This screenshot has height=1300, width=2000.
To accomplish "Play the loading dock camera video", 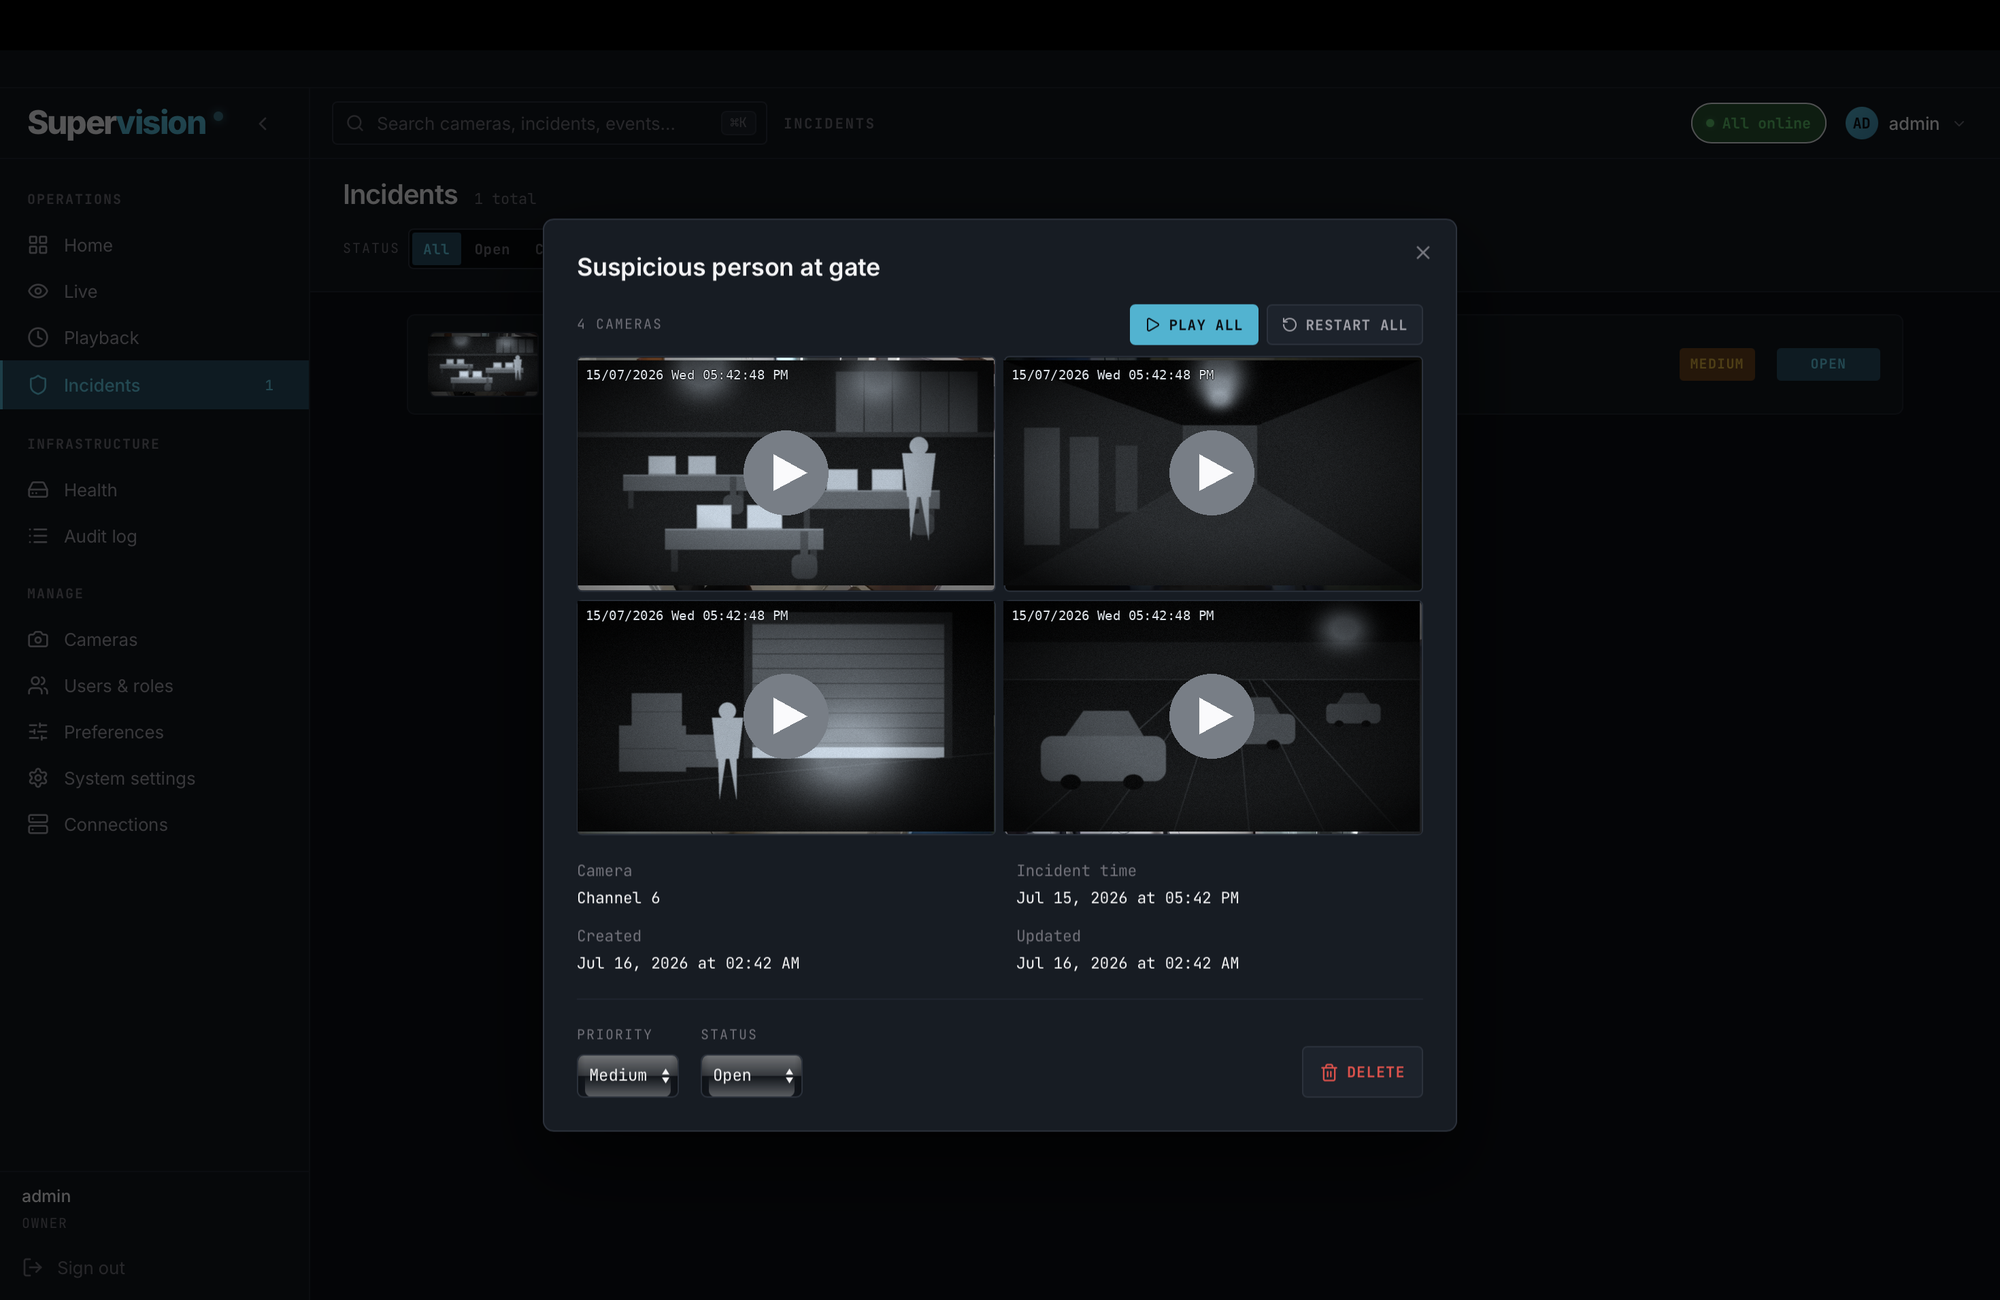I will tap(786, 716).
